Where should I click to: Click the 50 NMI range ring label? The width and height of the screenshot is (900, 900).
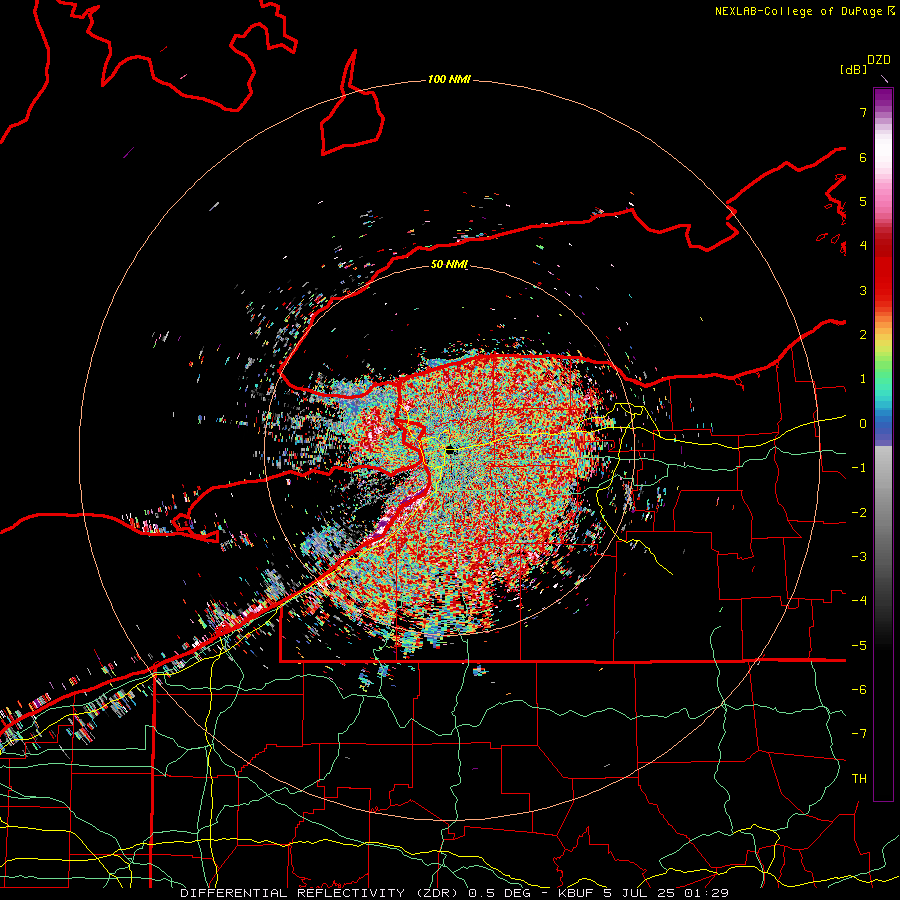pos(449,264)
